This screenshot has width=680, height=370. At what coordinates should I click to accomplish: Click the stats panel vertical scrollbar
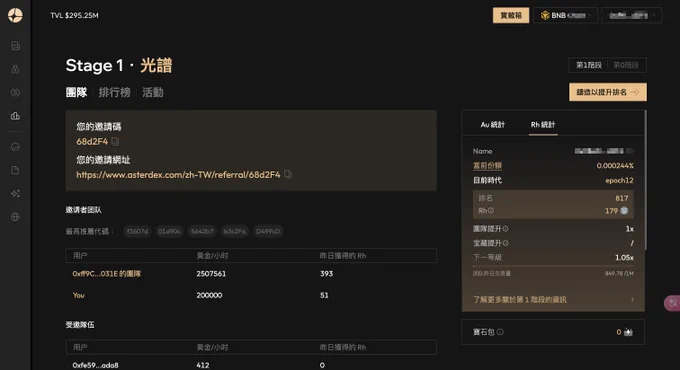pos(646,180)
